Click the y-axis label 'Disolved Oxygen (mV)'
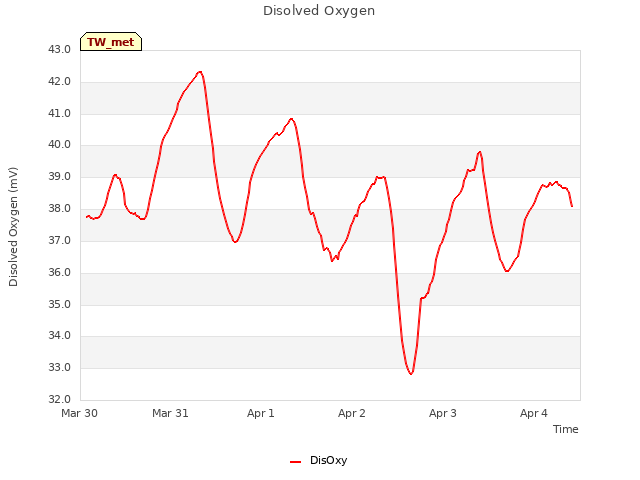The width and height of the screenshot is (640, 480). pos(13,227)
